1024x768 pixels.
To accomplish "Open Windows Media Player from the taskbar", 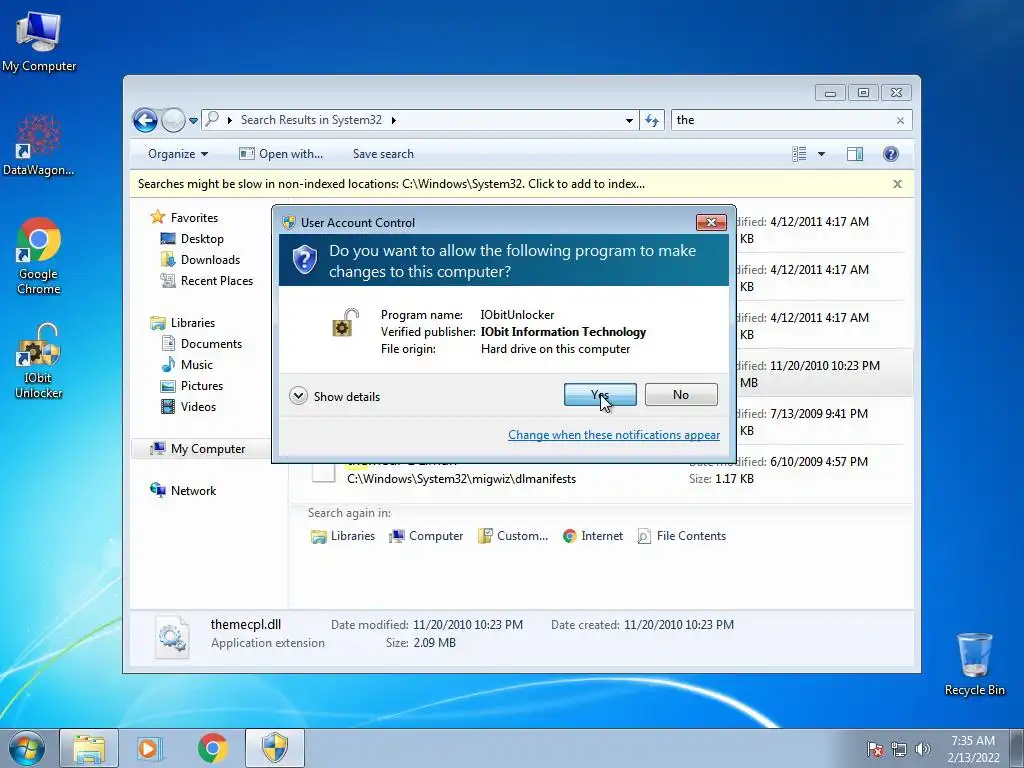I will (x=149, y=748).
